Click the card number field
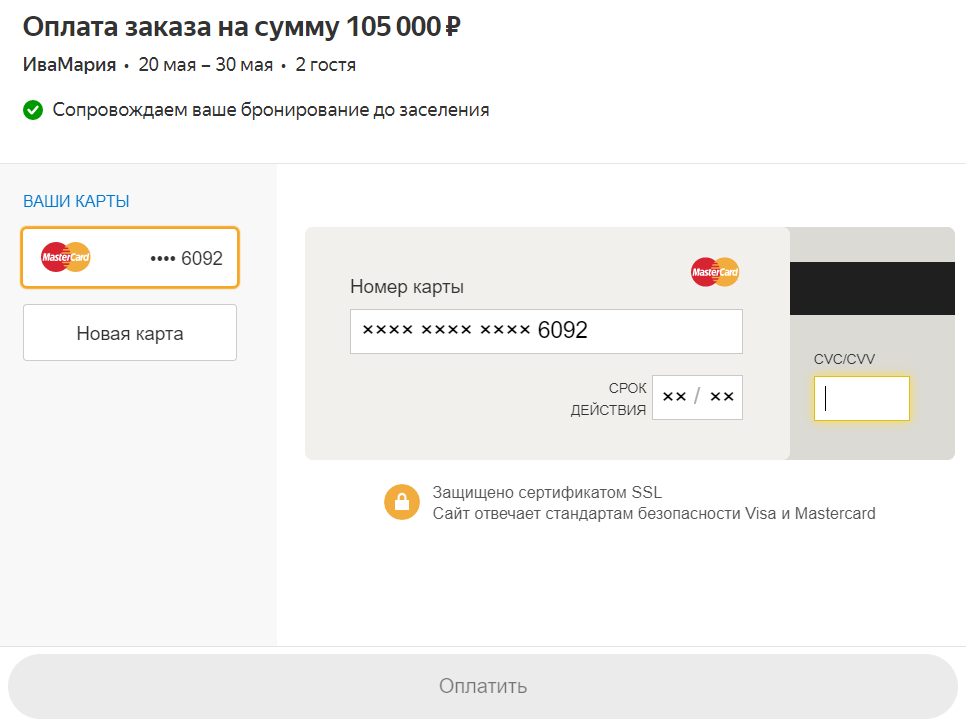 click(546, 332)
